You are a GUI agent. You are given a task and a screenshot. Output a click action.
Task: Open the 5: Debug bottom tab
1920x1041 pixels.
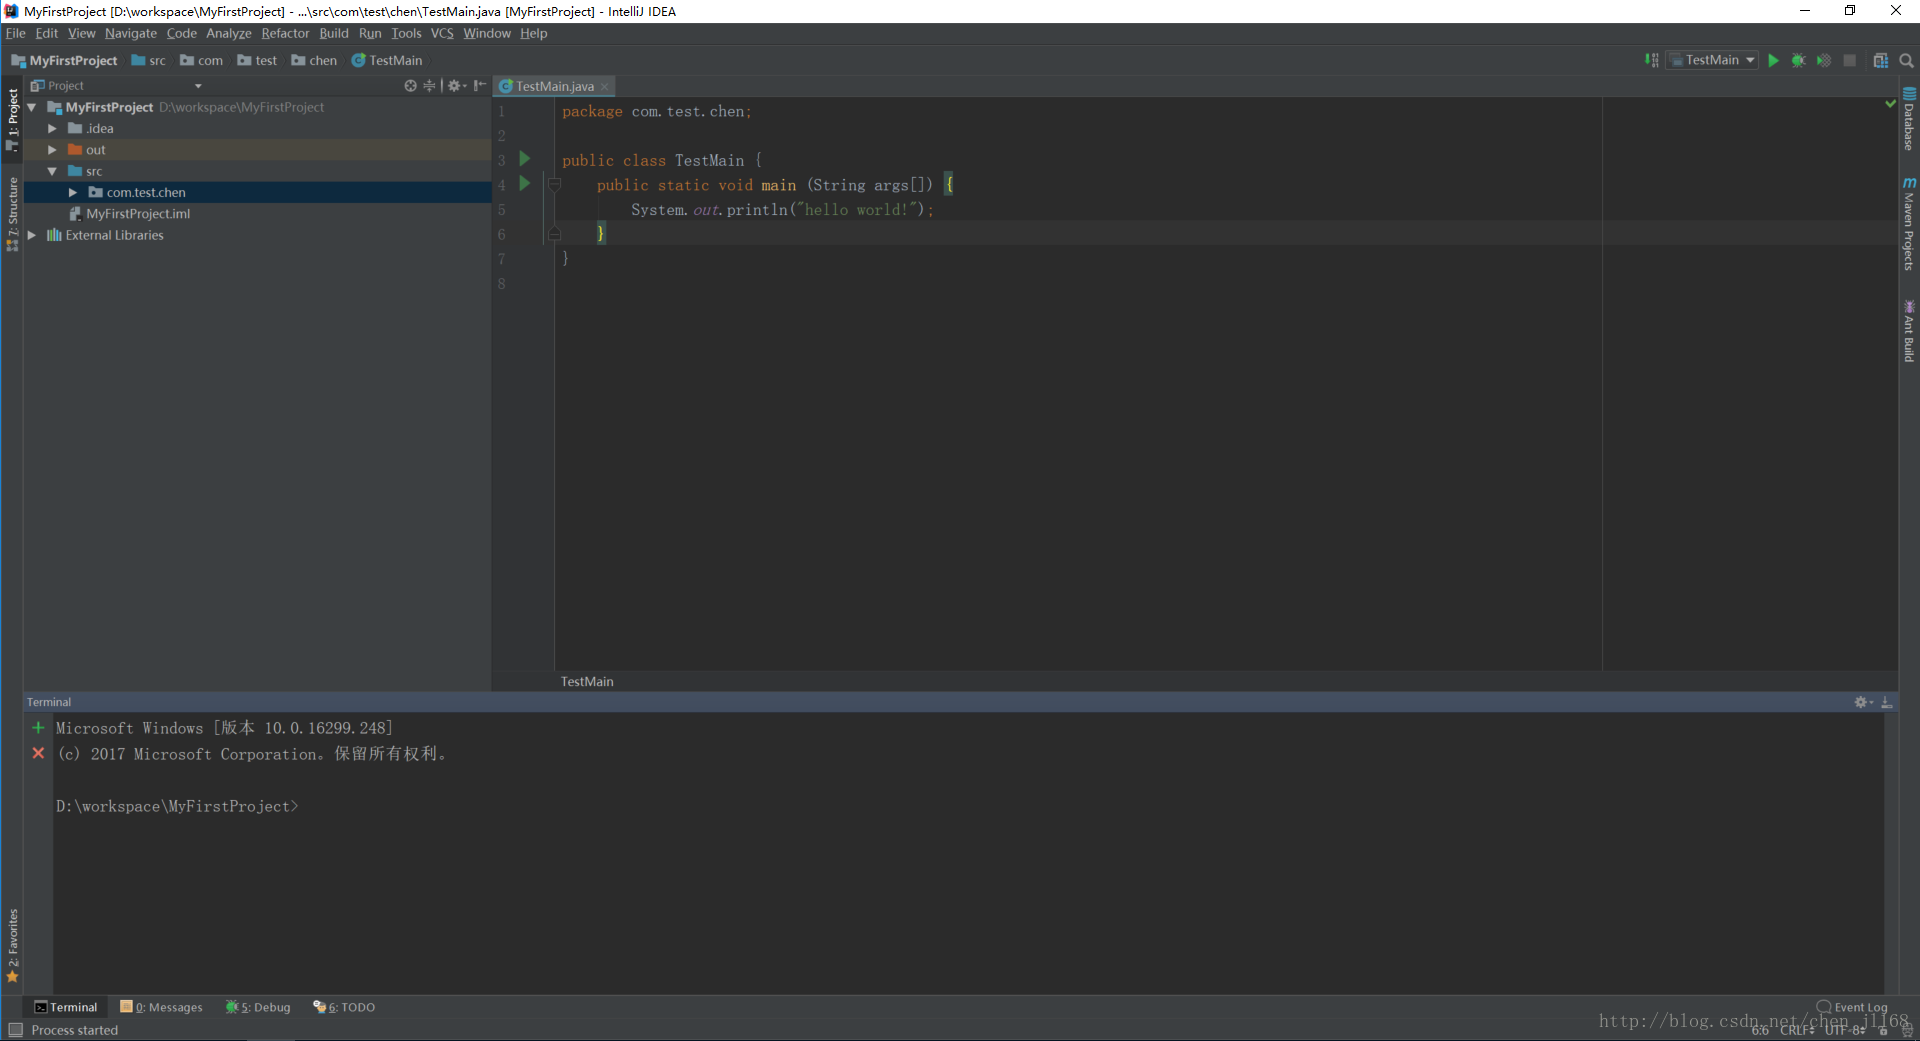click(258, 1007)
